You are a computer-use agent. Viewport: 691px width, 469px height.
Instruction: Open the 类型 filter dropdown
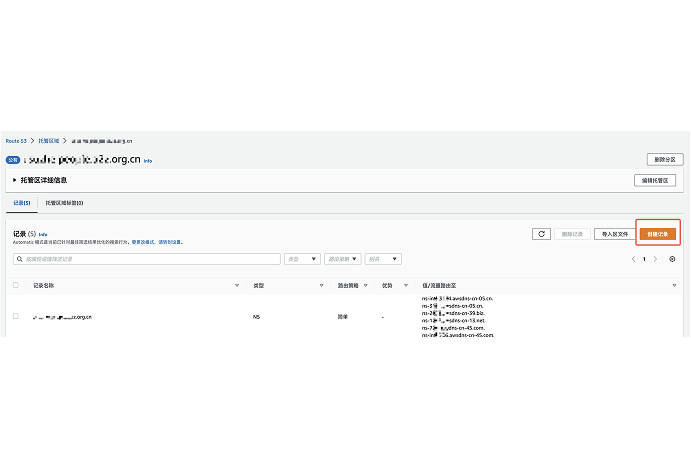(301, 259)
